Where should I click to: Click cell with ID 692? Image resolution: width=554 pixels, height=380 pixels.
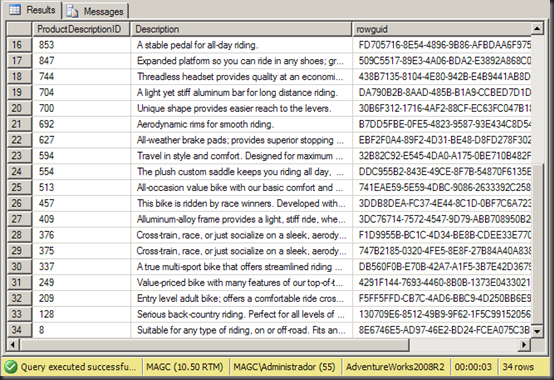click(x=81, y=124)
